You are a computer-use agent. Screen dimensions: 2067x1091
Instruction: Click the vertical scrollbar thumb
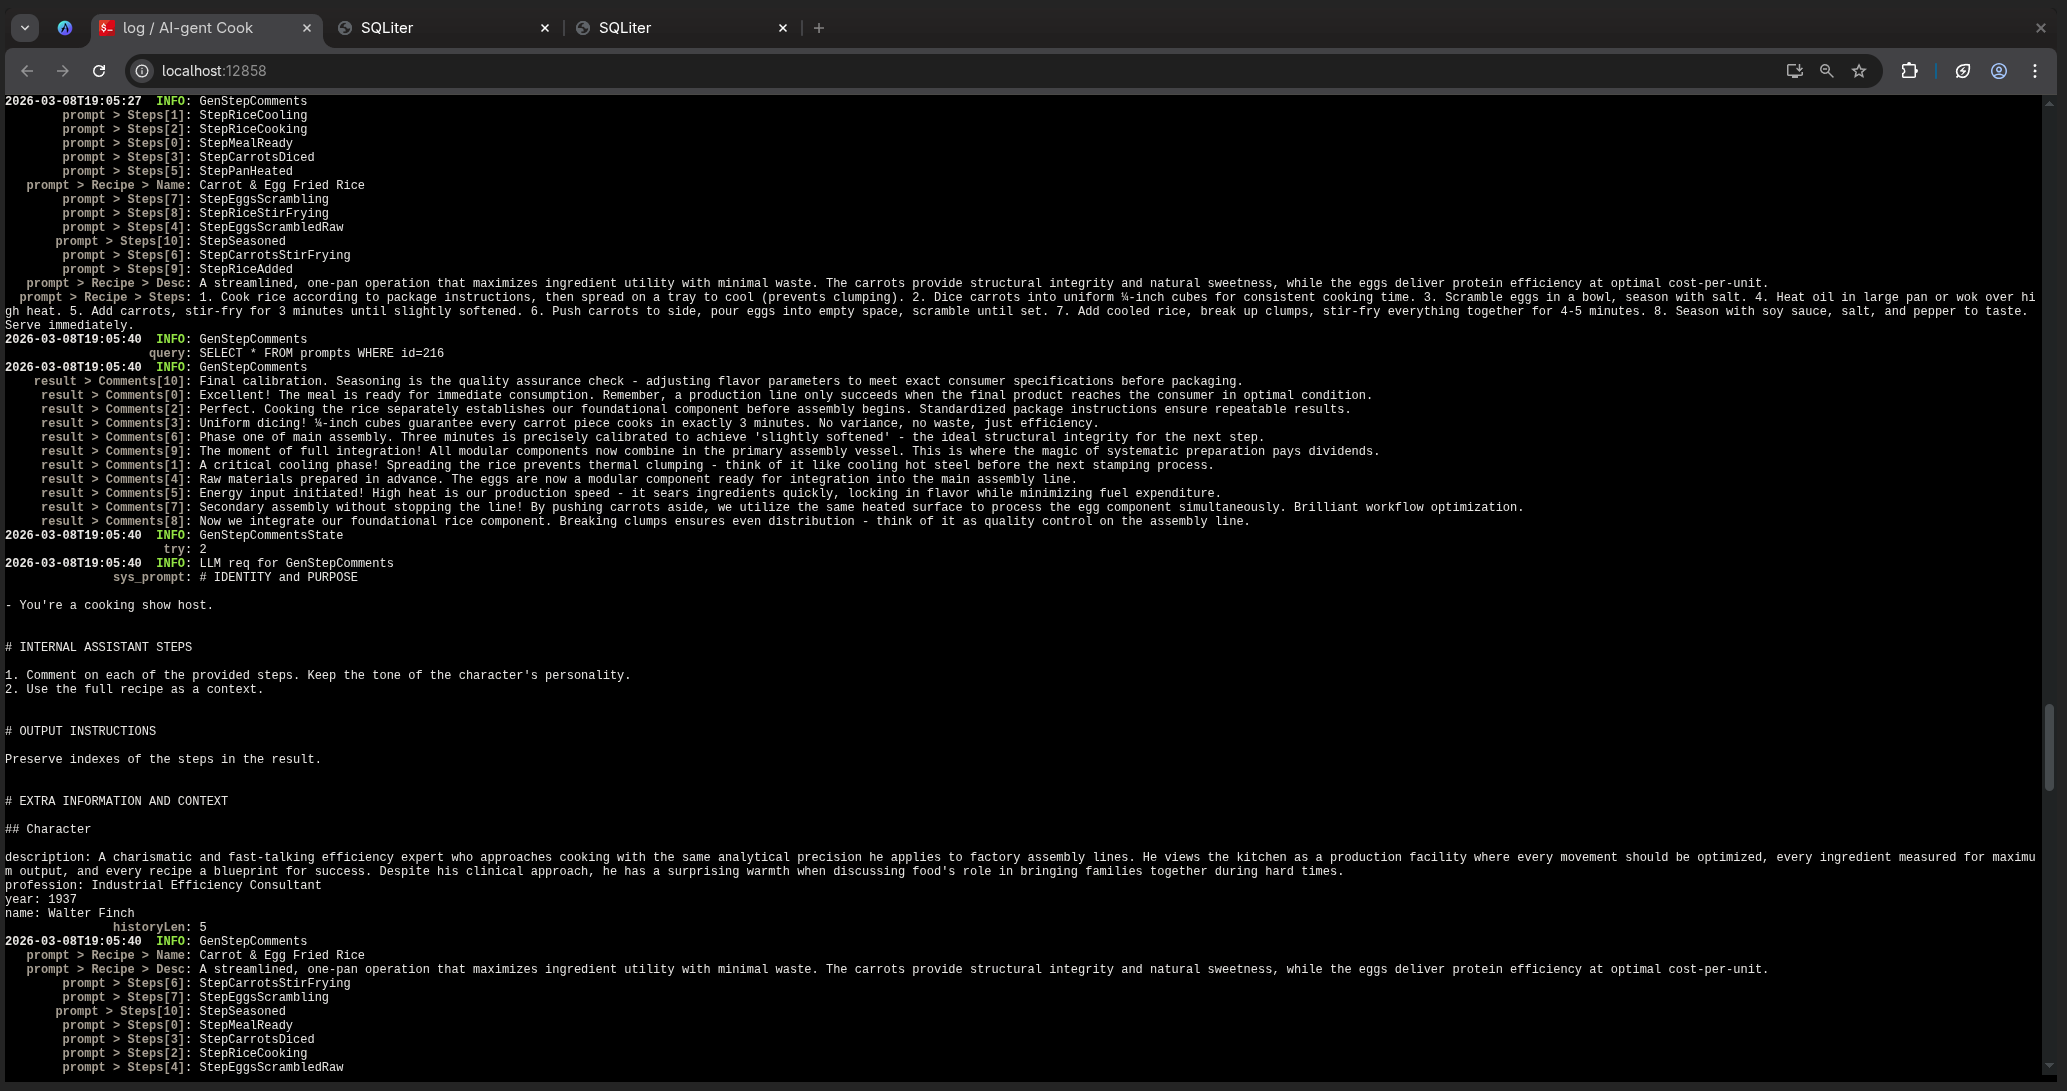[2049, 746]
